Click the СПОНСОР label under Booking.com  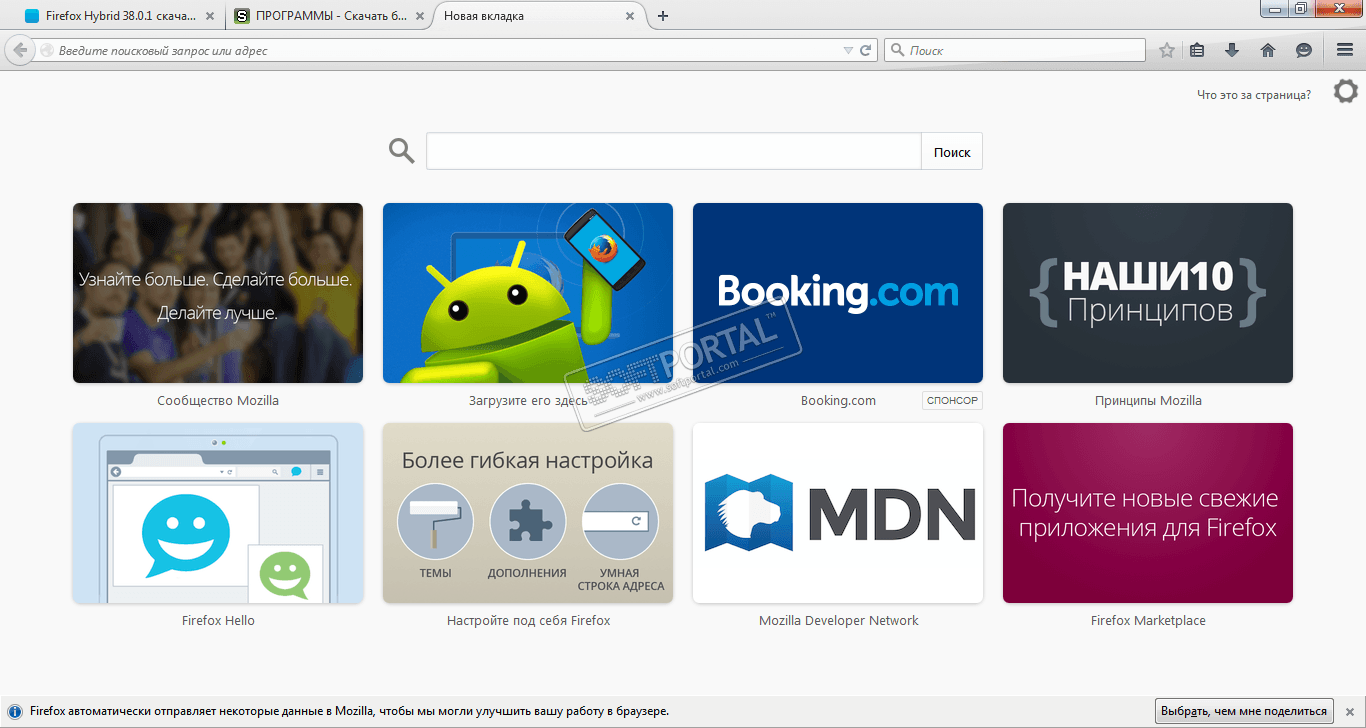[x=952, y=401]
